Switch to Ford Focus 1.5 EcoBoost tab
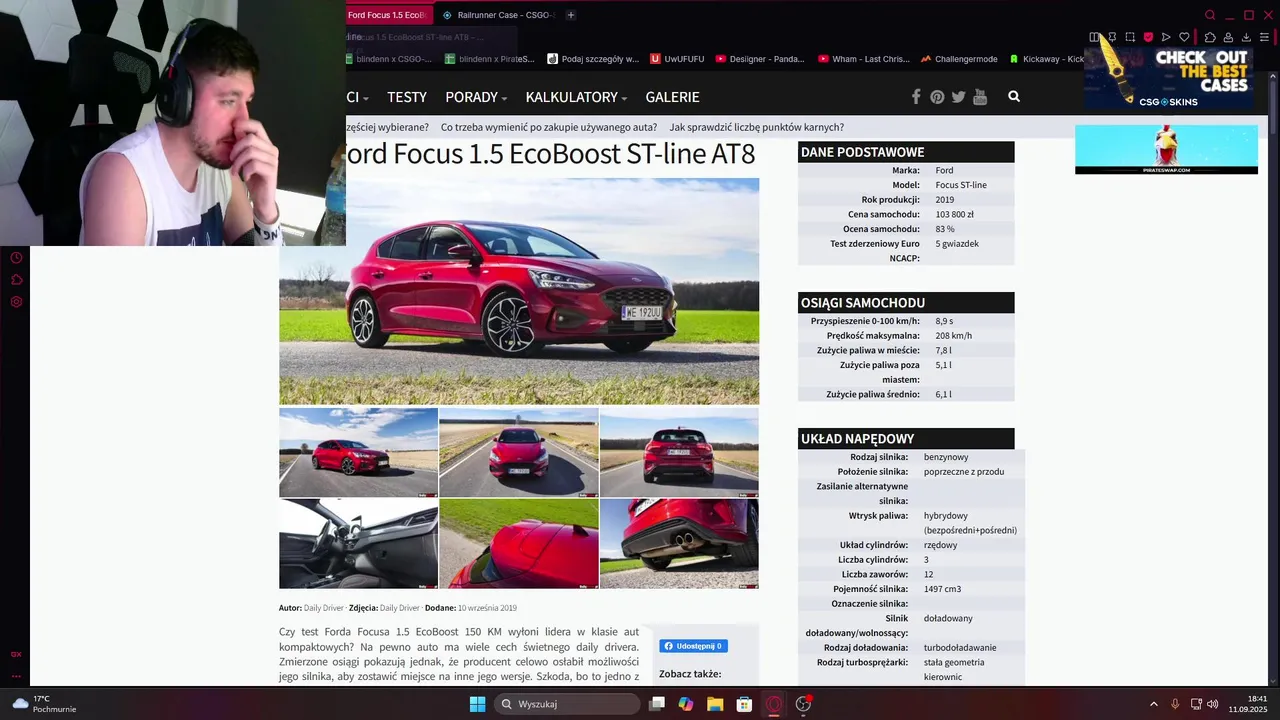Image resolution: width=1280 pixels, height=720 pixels. [x=390, y=15]
